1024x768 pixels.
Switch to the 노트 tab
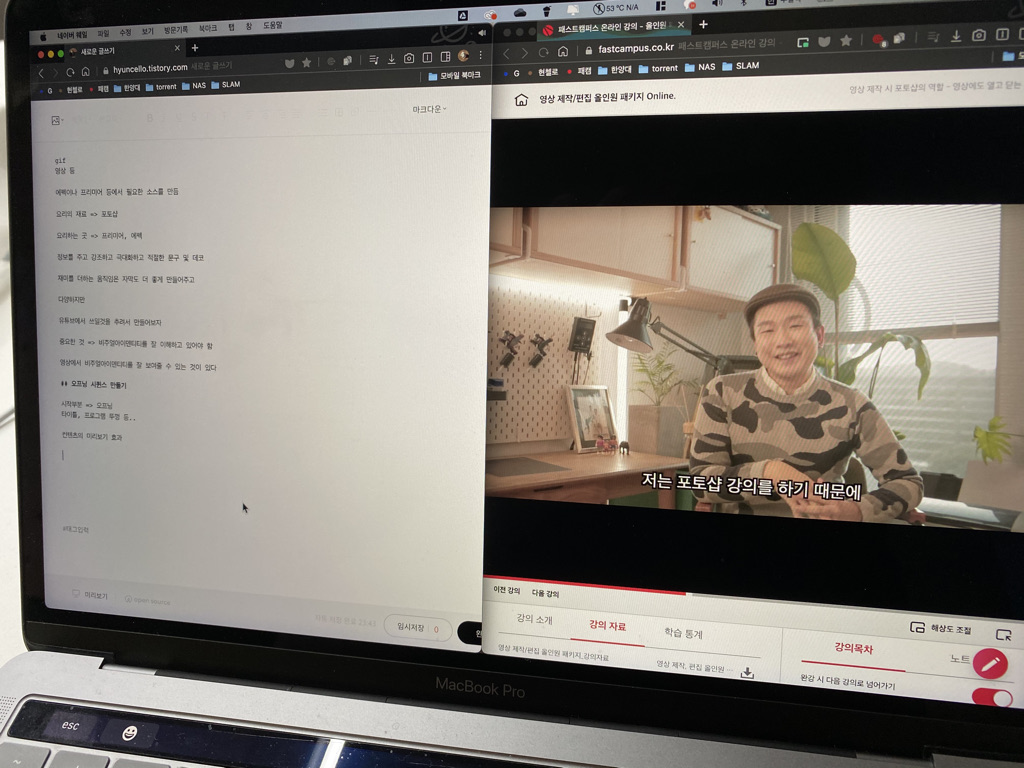point(960,658)
